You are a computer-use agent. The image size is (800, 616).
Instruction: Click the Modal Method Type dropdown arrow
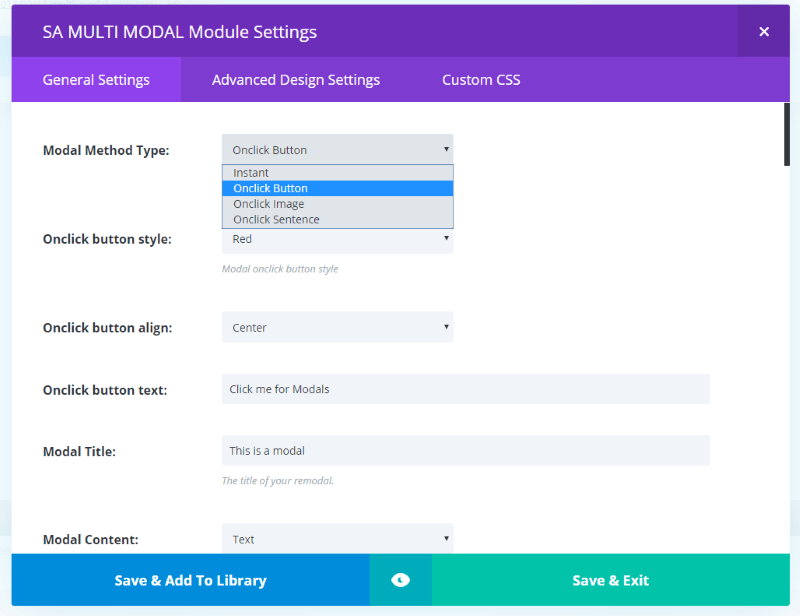click(446, 149)
